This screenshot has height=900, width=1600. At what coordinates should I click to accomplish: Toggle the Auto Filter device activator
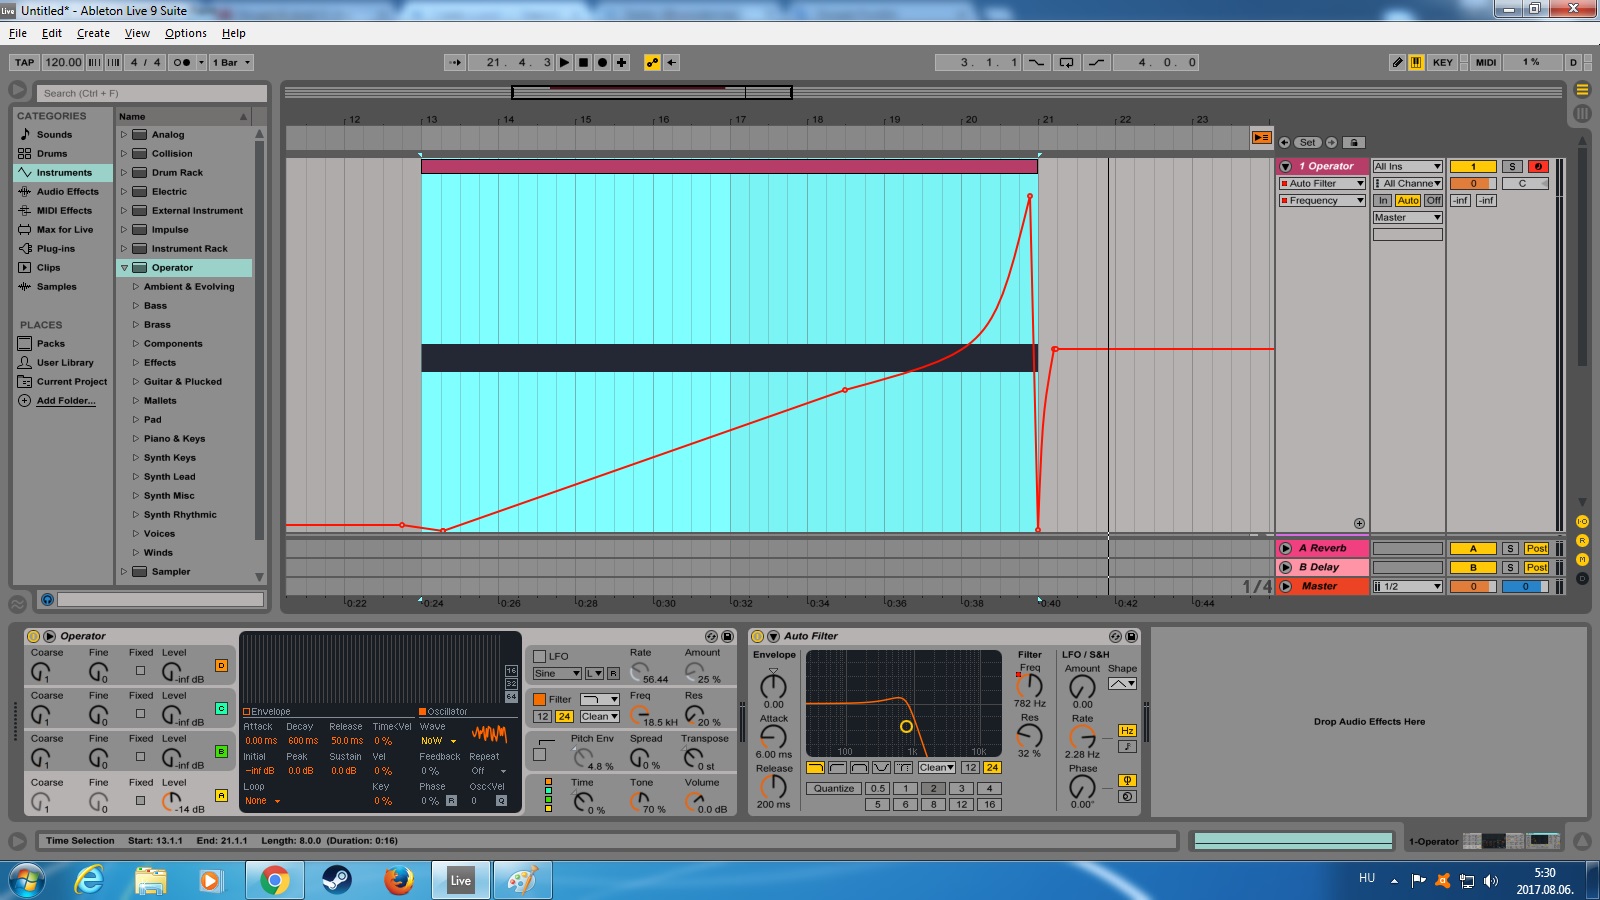coord(757,636)
